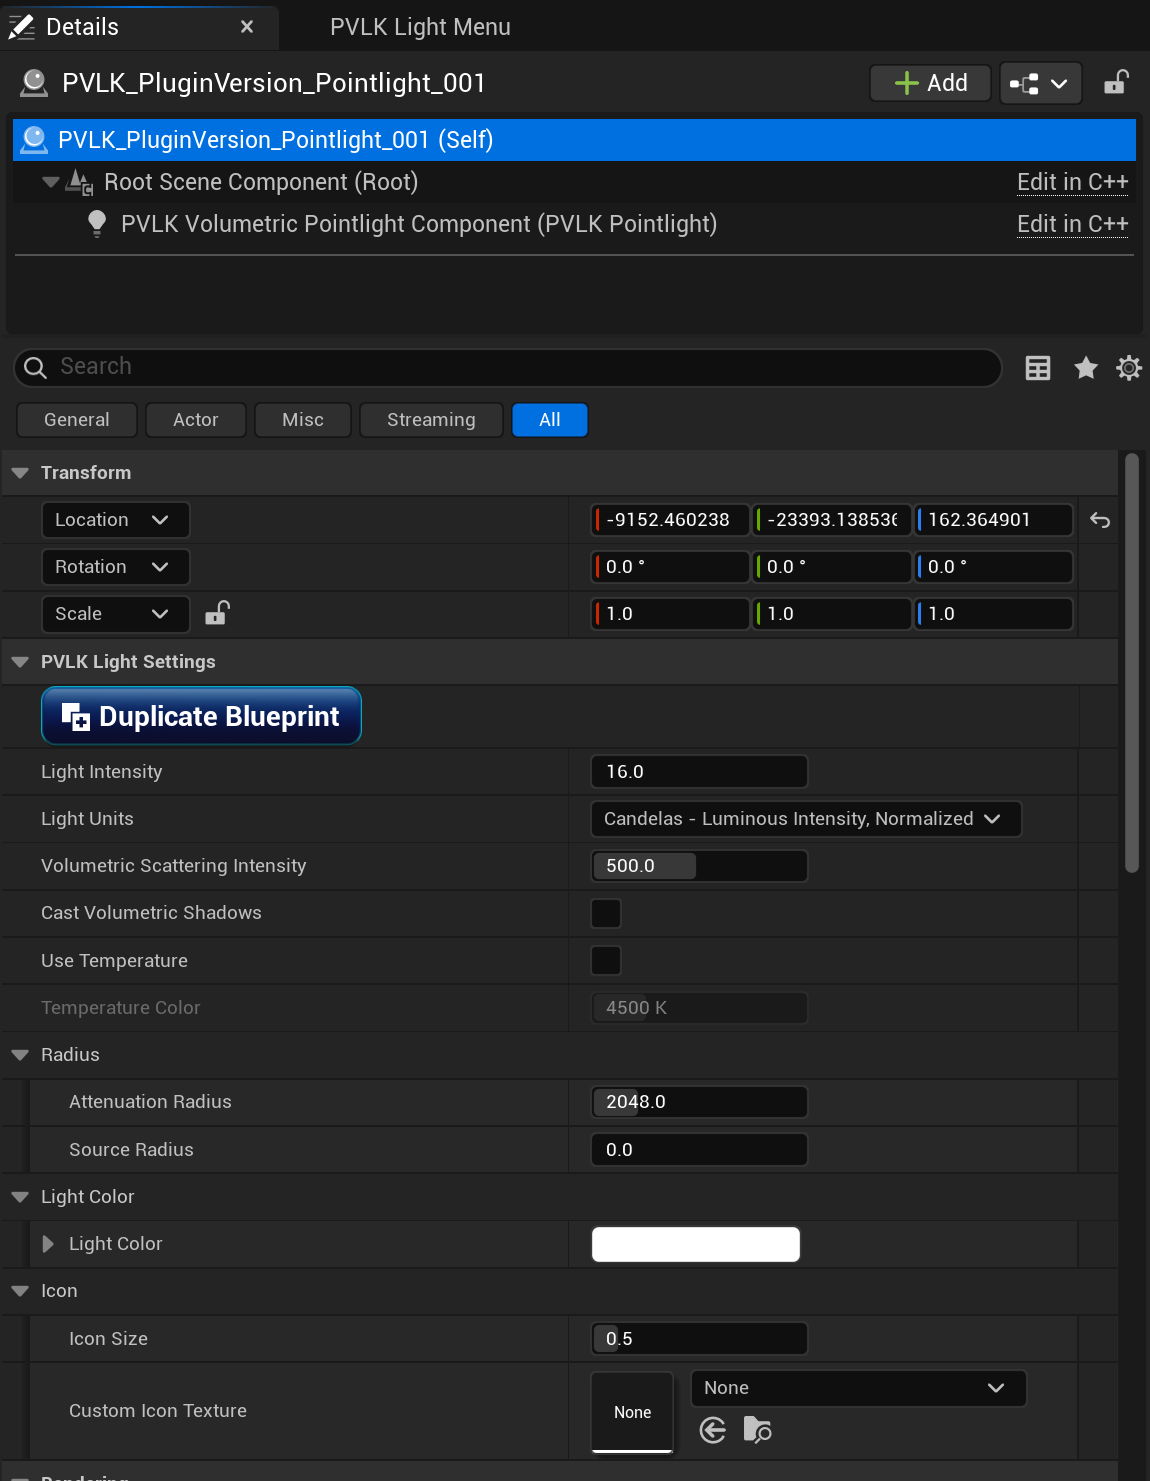Click Edit in C++ for PVLK Pointlight component
The width and height of the screenshot is (1150, 1481).
click(x=1072, y=224)
